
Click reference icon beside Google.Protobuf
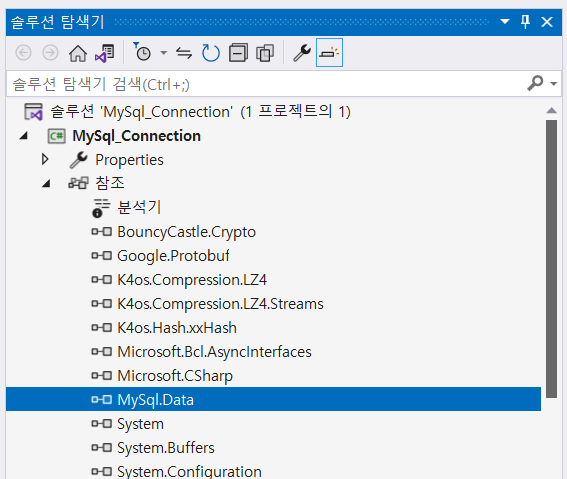pyautogui.click(x=102, y=256)
